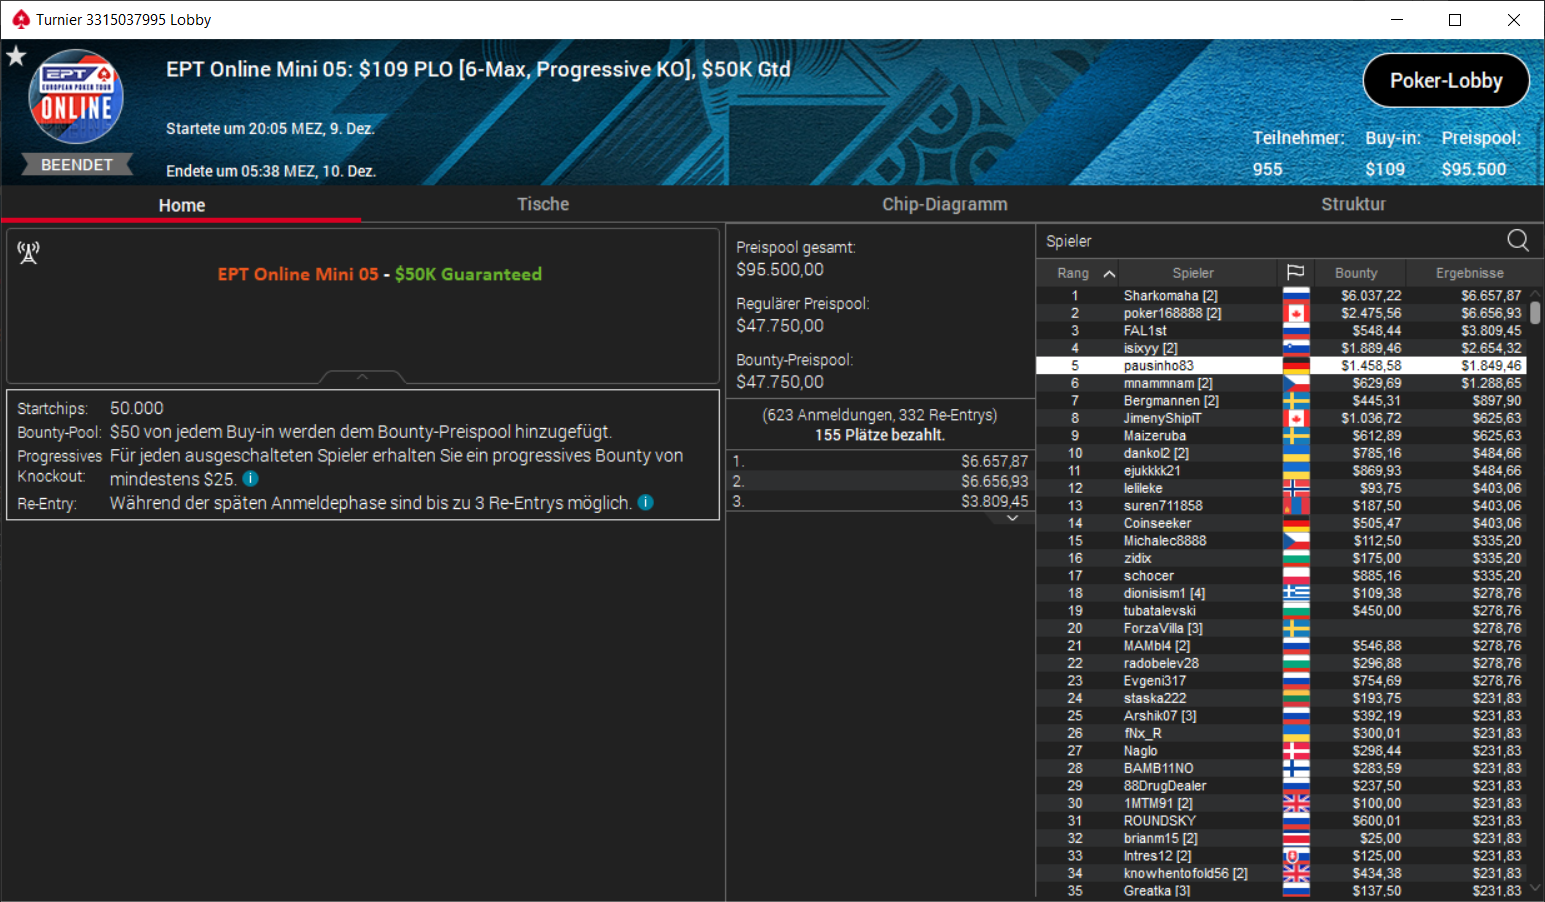1545x902 pixels.
Task: Expand the payout list chevron
Action: click(x=1012, y=518)
